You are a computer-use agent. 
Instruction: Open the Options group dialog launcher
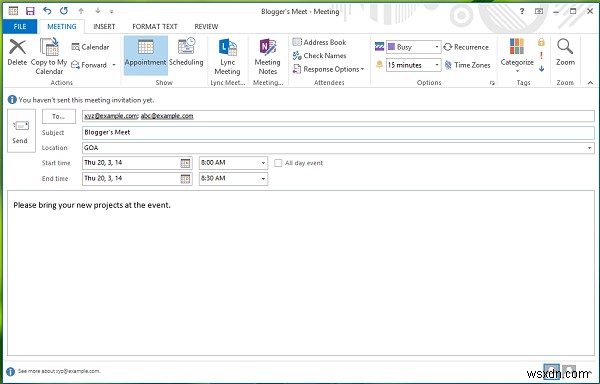point(492,83)
